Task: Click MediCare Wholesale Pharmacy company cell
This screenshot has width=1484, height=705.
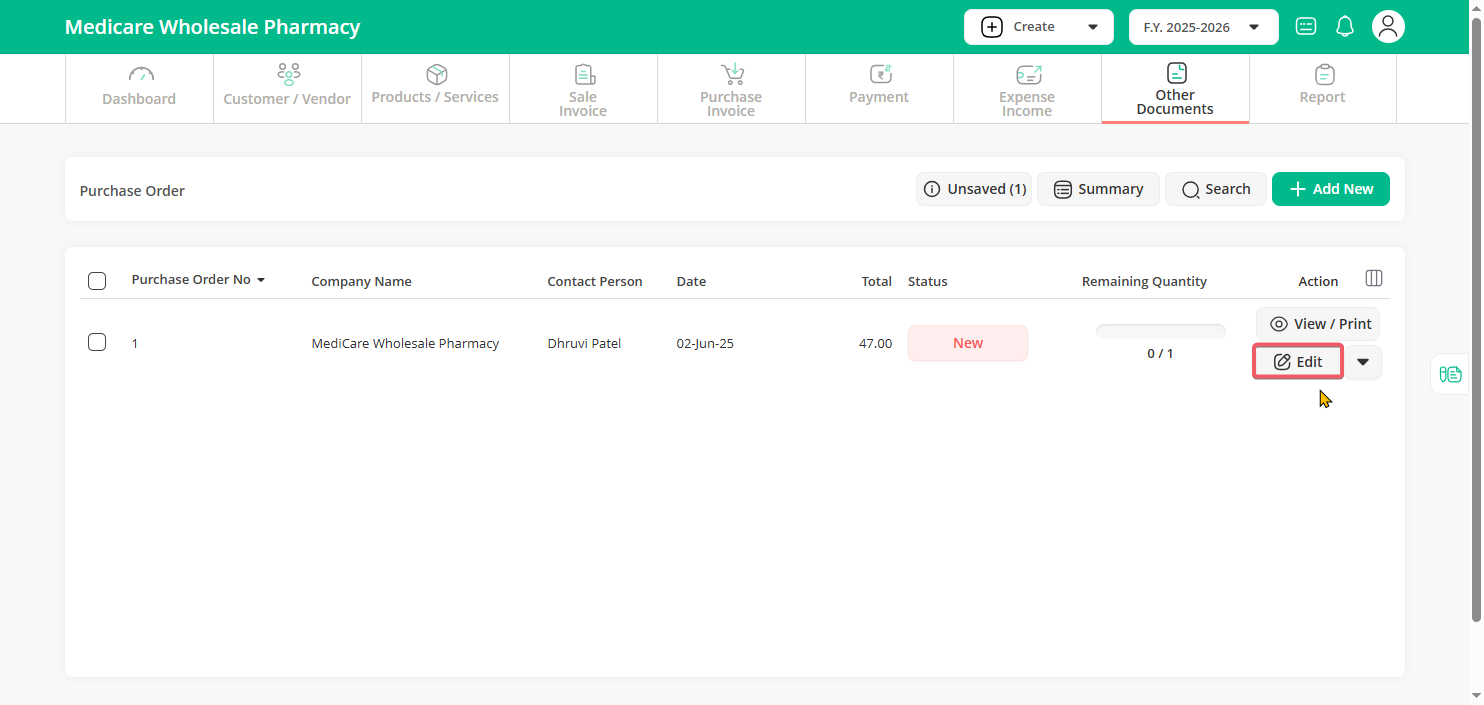Action: (405, 343)
